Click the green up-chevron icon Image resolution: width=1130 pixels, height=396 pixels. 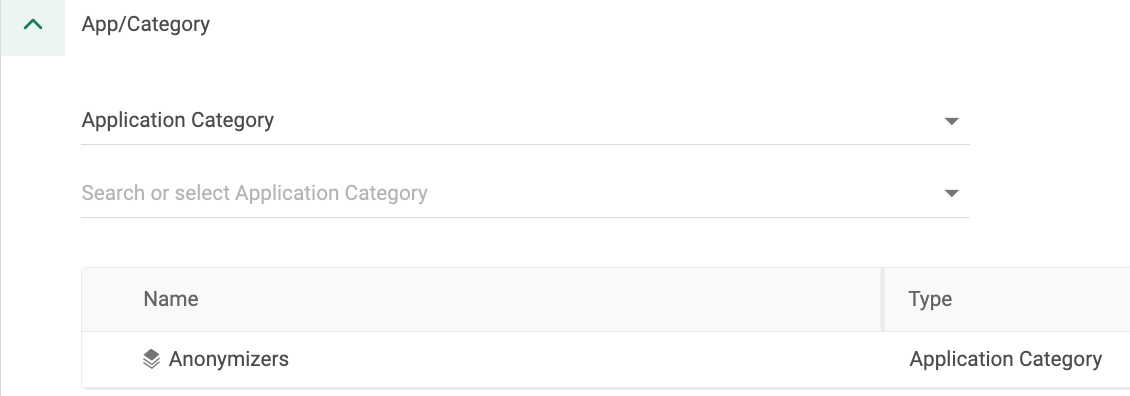click(33, 25)
